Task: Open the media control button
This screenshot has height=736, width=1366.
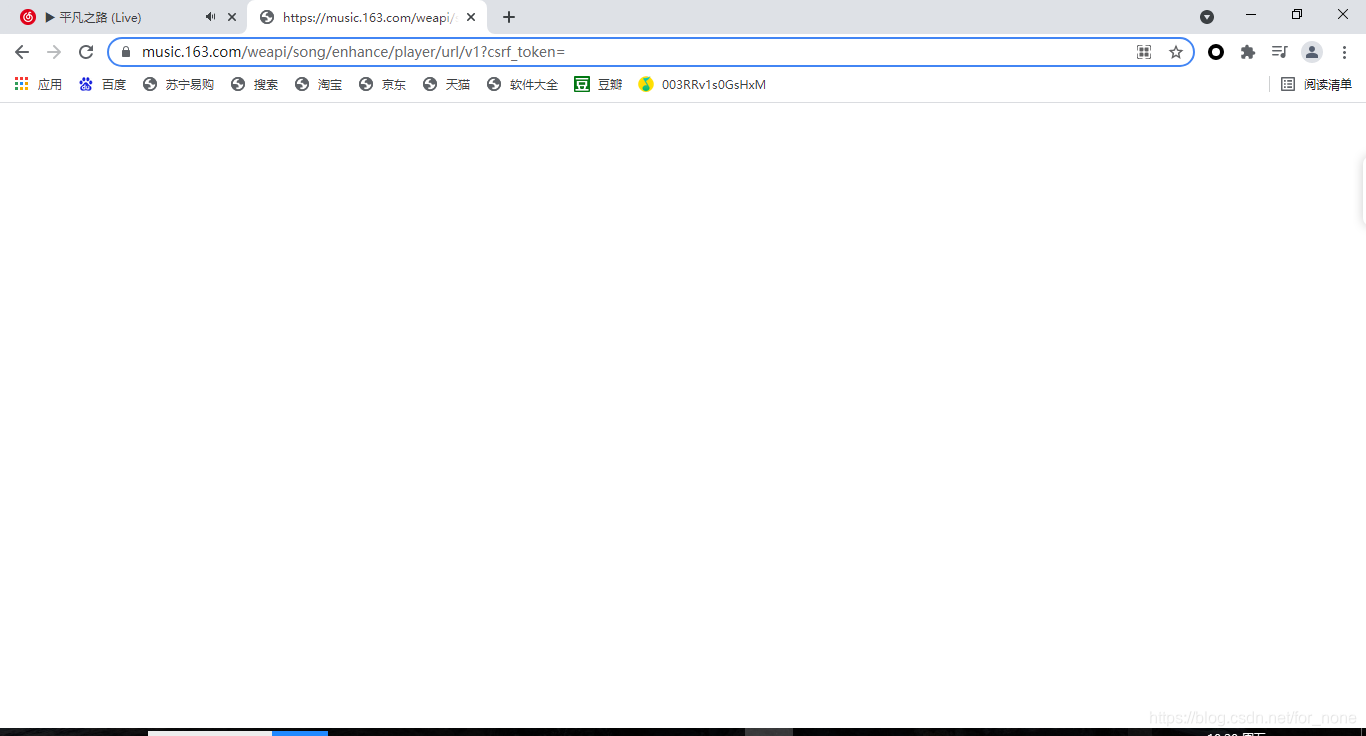Action: pyautogui.click(x=1280, y=52)
